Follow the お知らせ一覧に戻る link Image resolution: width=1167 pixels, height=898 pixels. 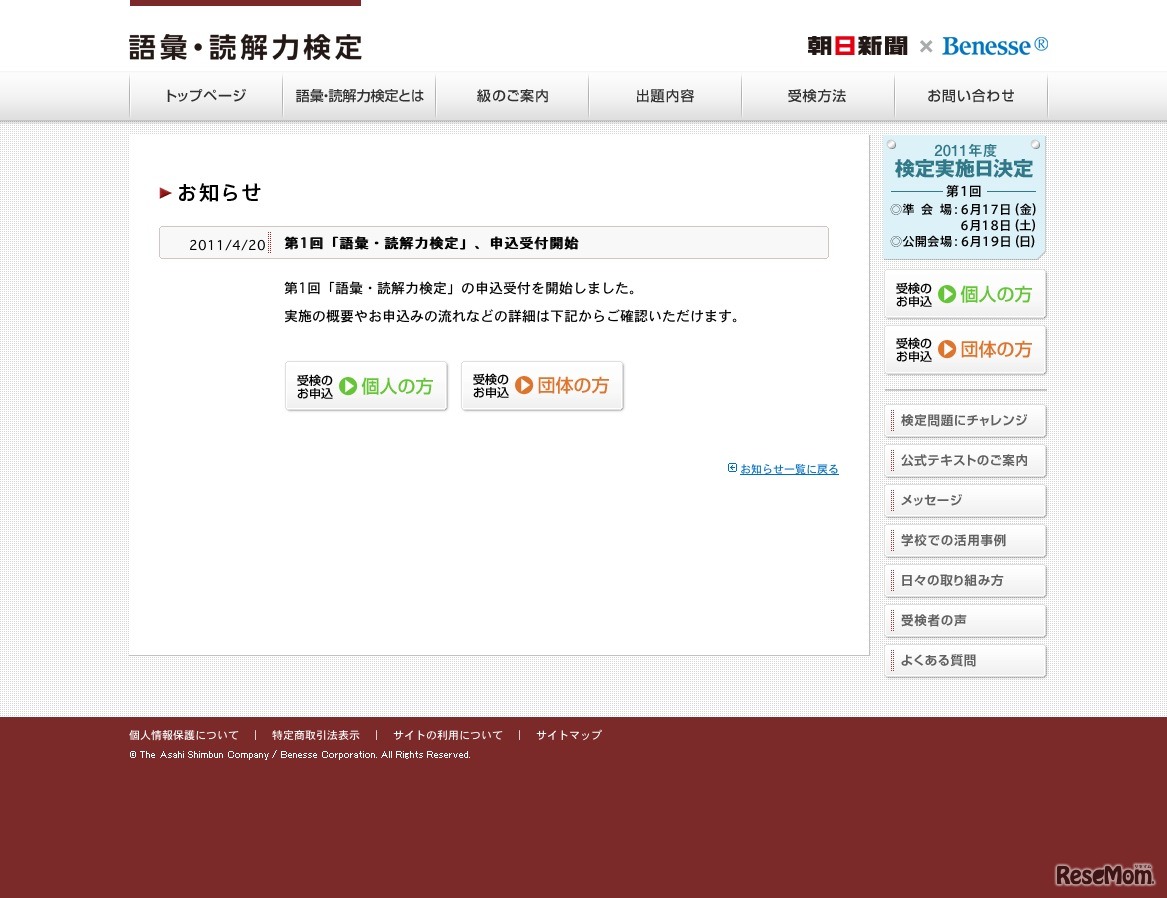[789, 469]
